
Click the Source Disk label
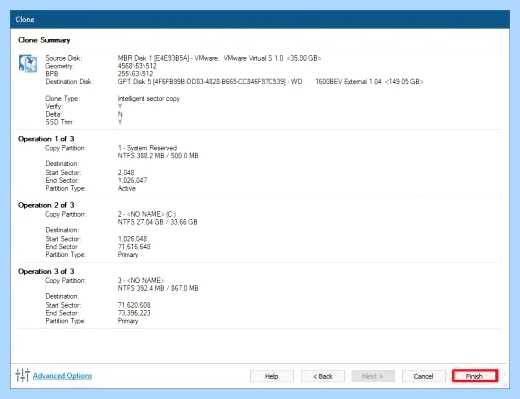63,58
